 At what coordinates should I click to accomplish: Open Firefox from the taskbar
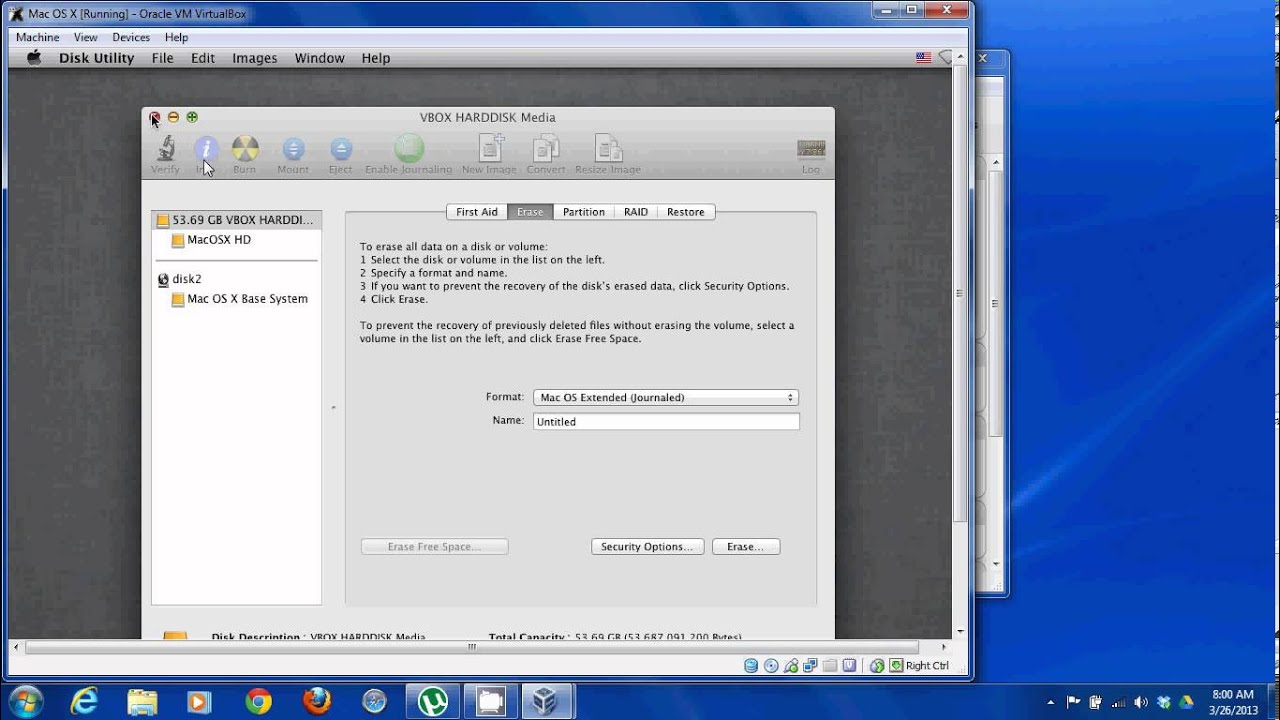pos(316,701)
